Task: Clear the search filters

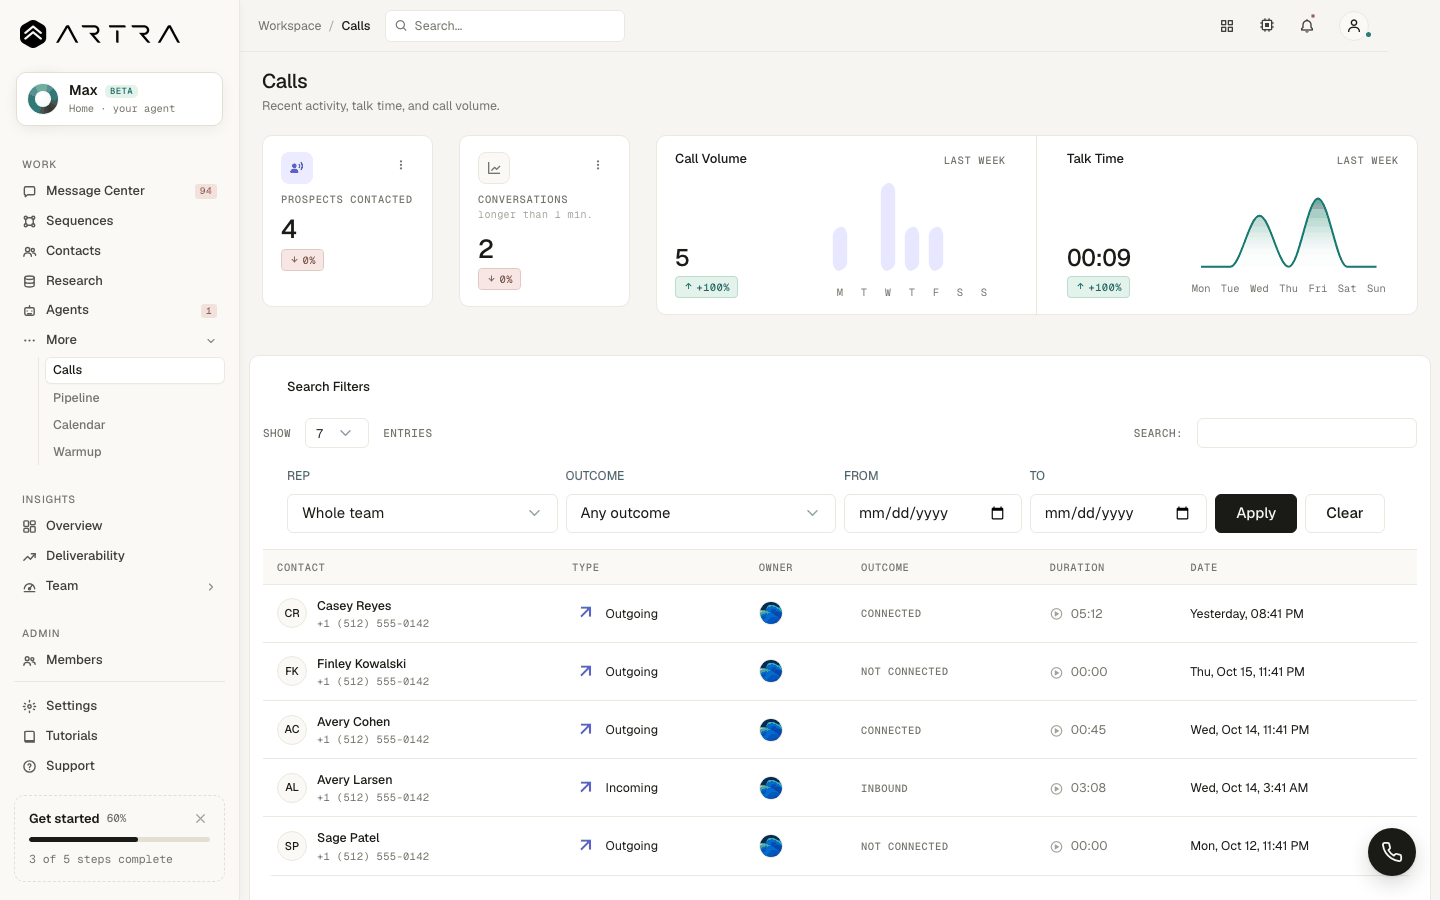Action: click(1345, 513)
